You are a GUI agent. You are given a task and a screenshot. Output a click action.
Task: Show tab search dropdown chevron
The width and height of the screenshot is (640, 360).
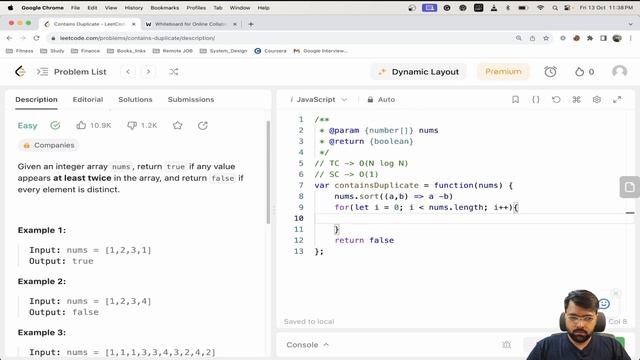[630, 24]
